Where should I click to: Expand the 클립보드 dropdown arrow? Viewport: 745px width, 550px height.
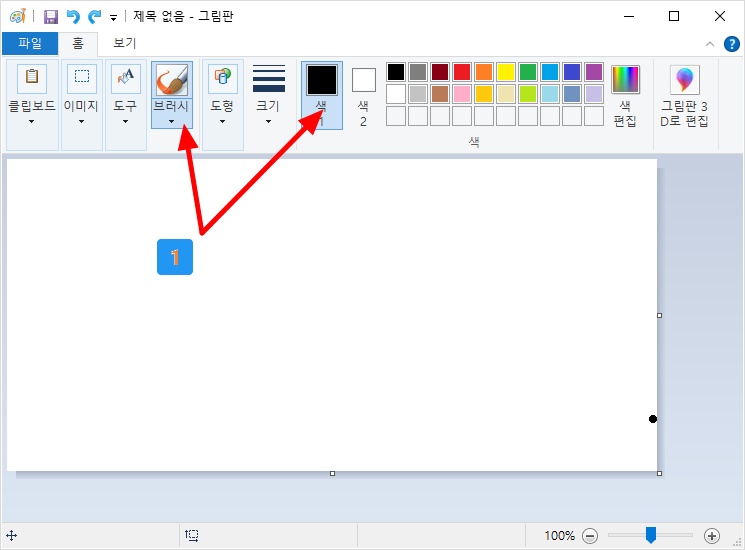tap(31, 122)
